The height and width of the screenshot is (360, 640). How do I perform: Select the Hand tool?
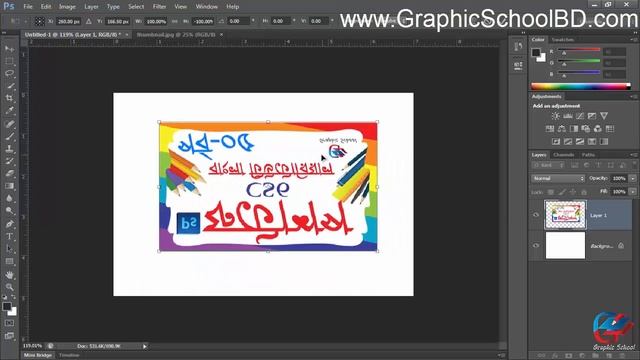tap(9, 275)
